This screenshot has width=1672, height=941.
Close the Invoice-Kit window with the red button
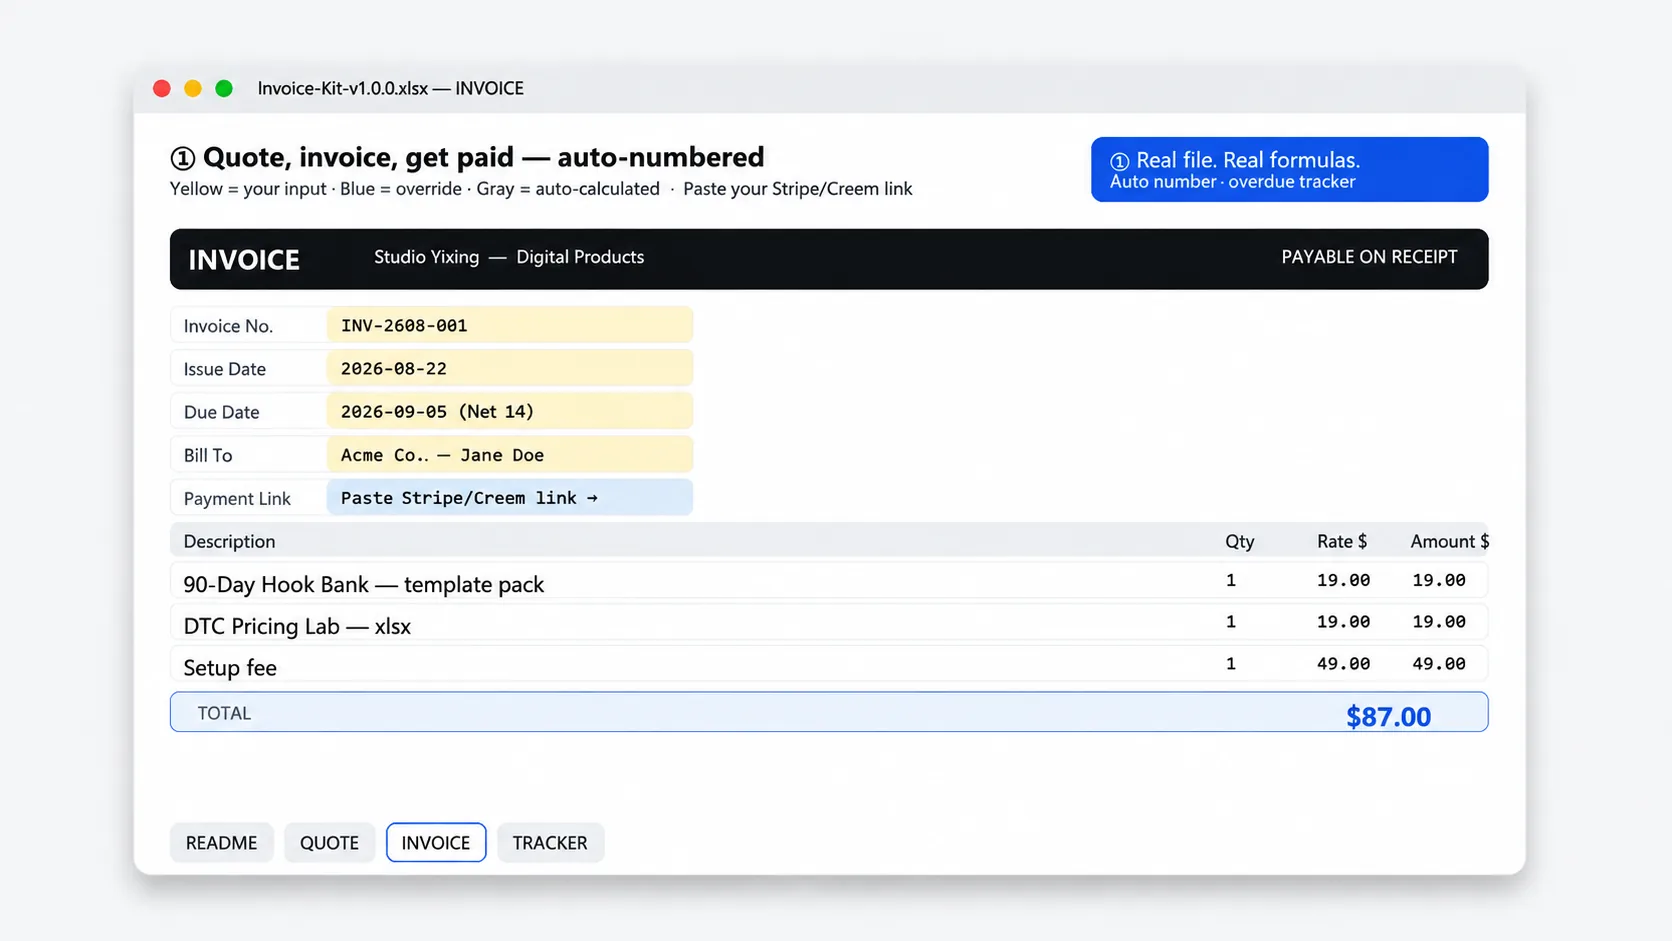[162, 88]
